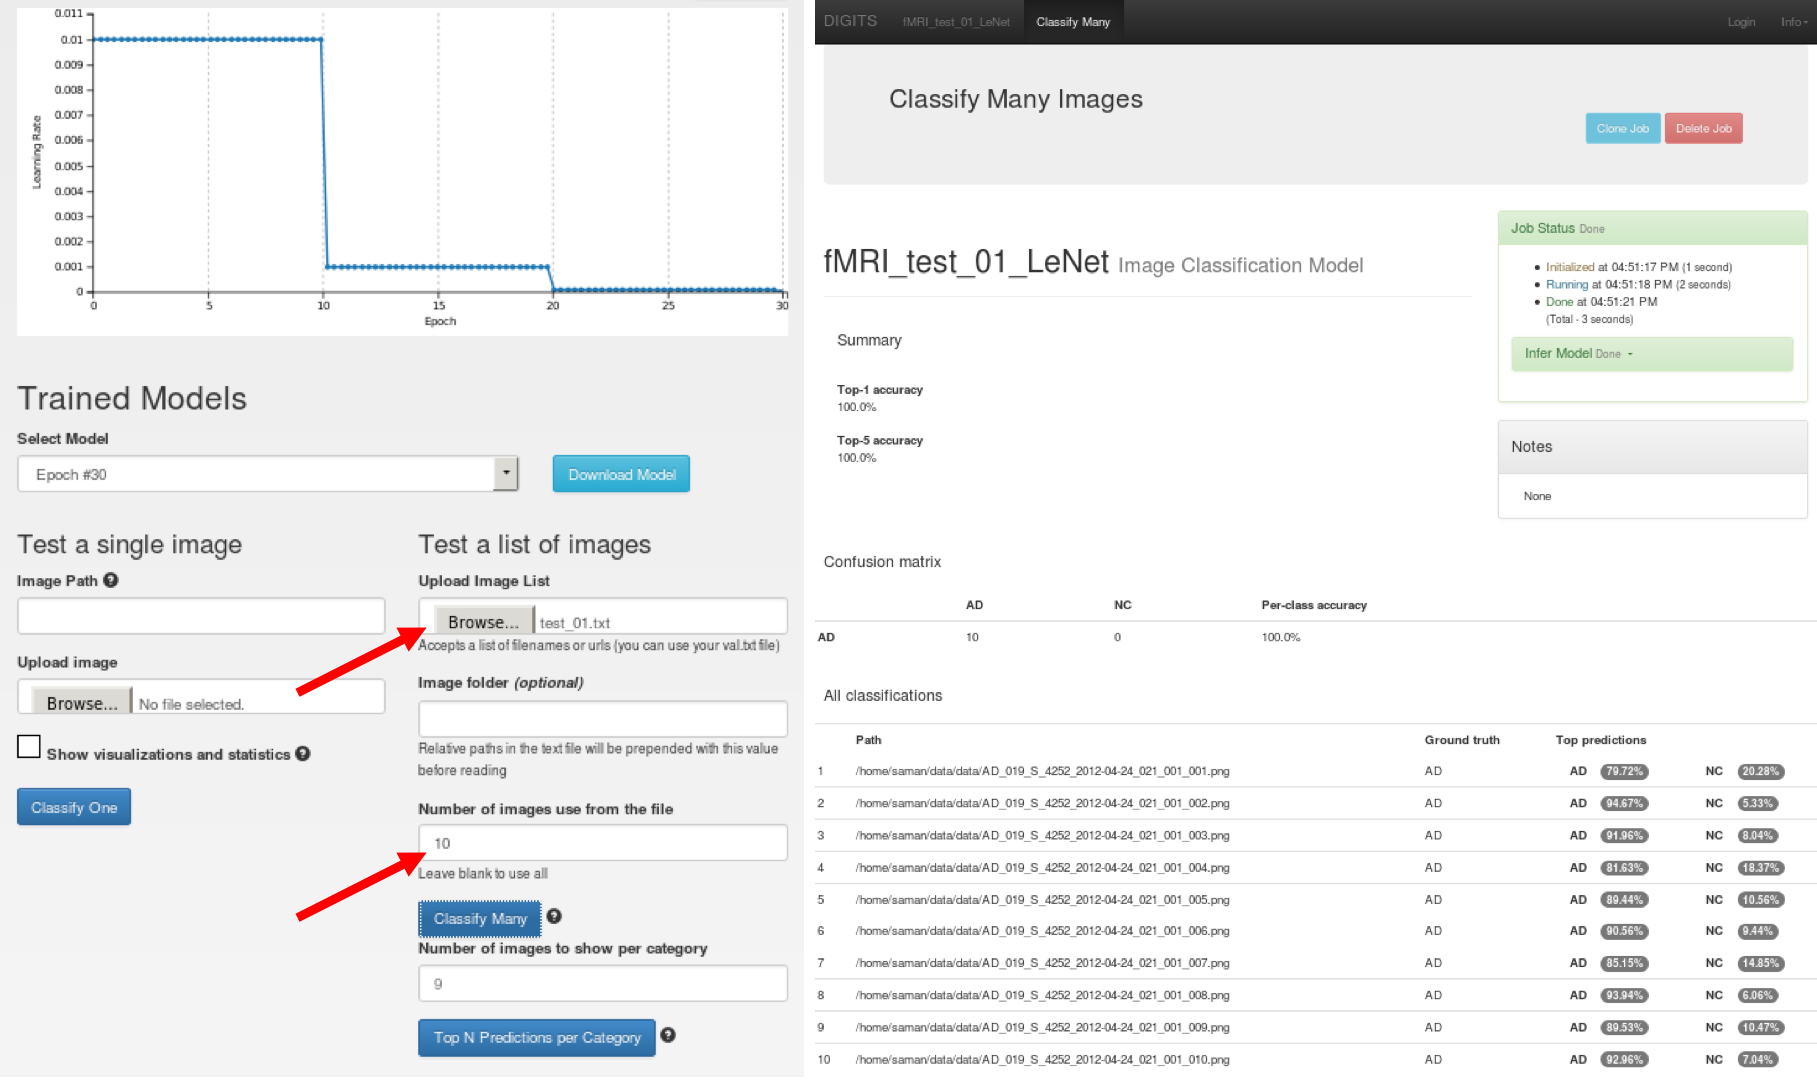Click the Notes panel header

tap(1652, 447)
